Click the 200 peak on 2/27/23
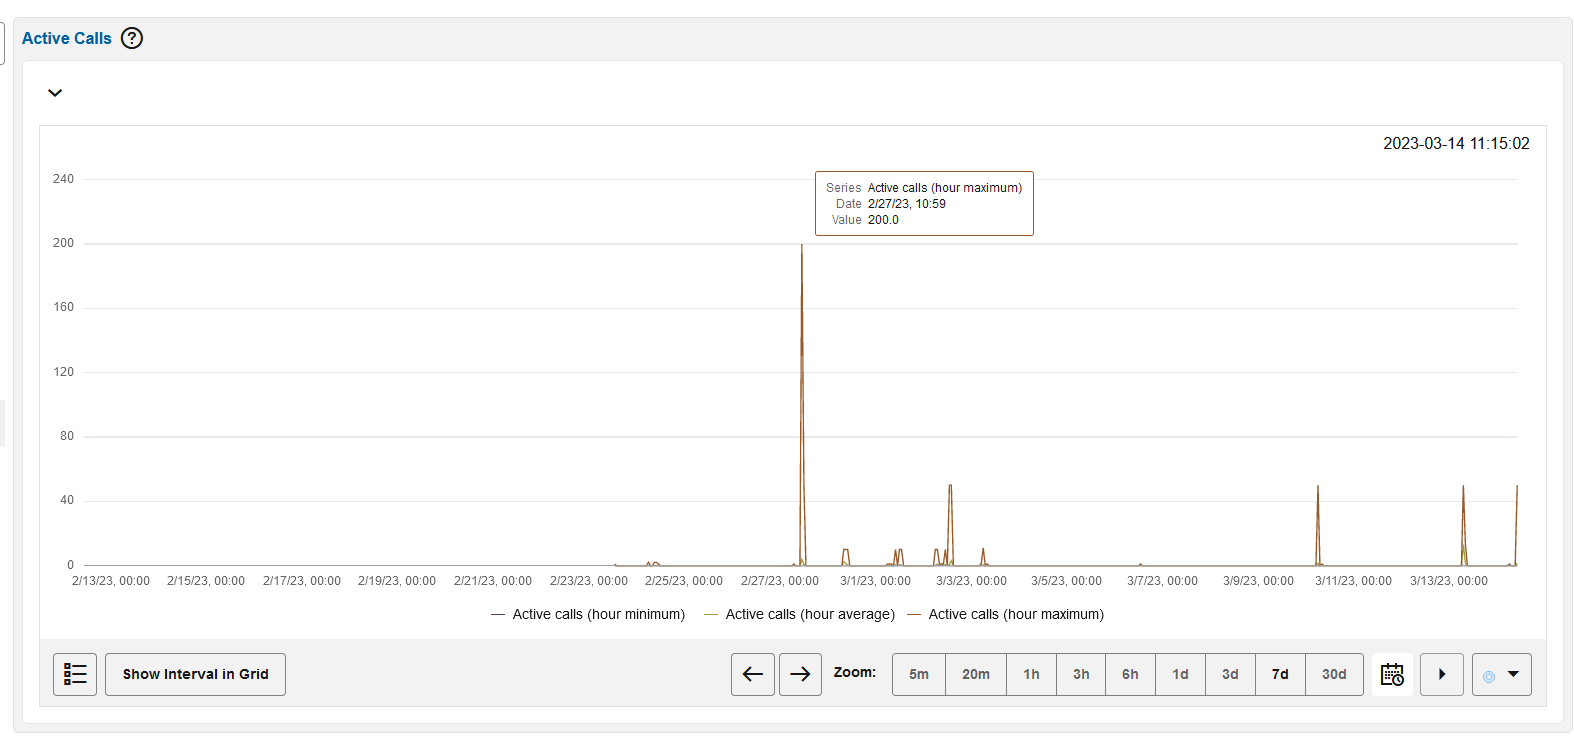This screenshot has width=1574, height=741. tap(802, 246)
